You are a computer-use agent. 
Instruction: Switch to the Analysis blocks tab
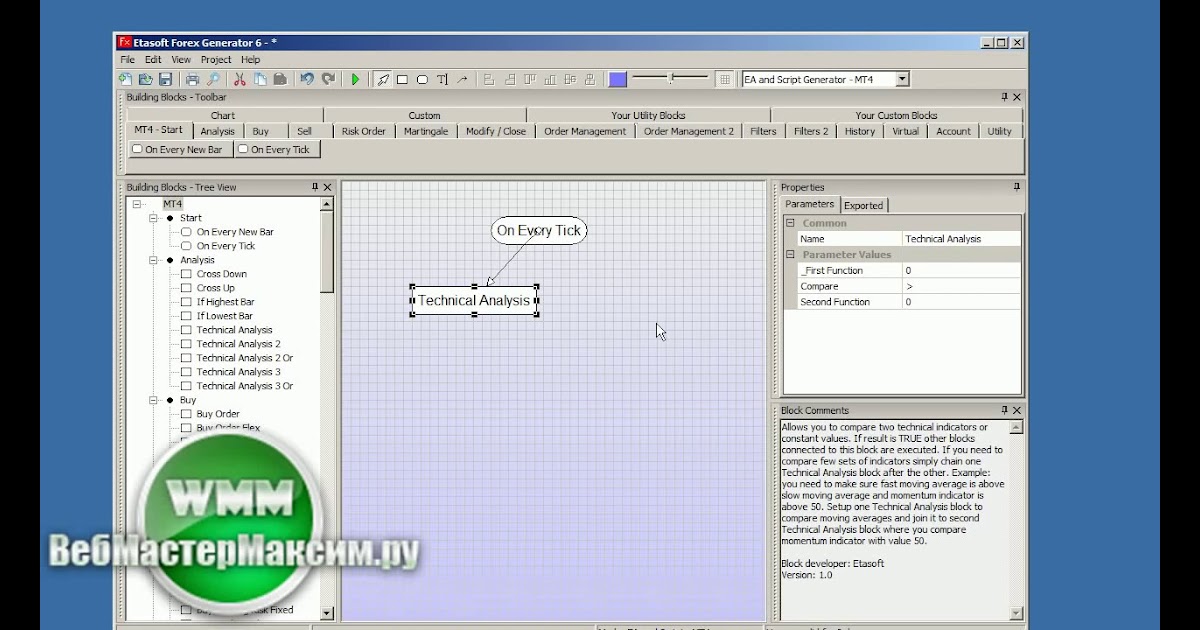click(x=217, y=131)
